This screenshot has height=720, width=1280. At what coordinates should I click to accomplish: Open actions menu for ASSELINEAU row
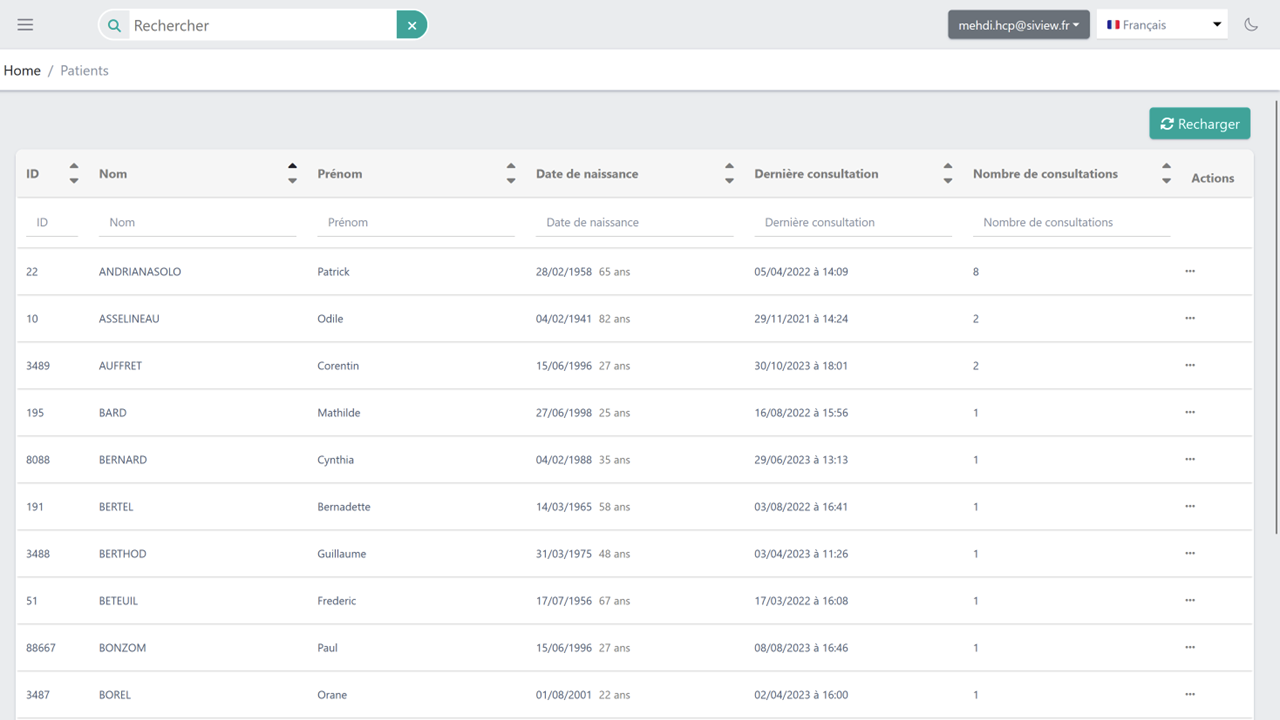pos(1190,318)
